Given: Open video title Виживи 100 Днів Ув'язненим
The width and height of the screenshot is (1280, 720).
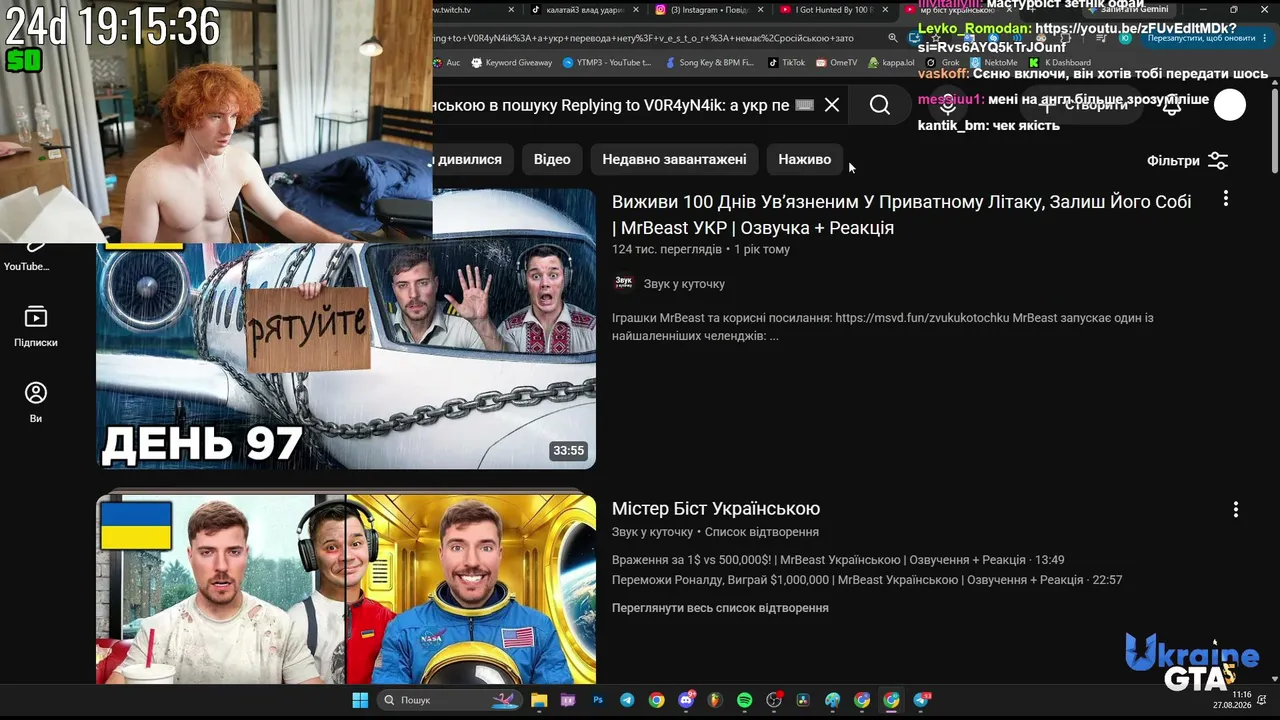Looking at the screenshot, I should [902, 214].
